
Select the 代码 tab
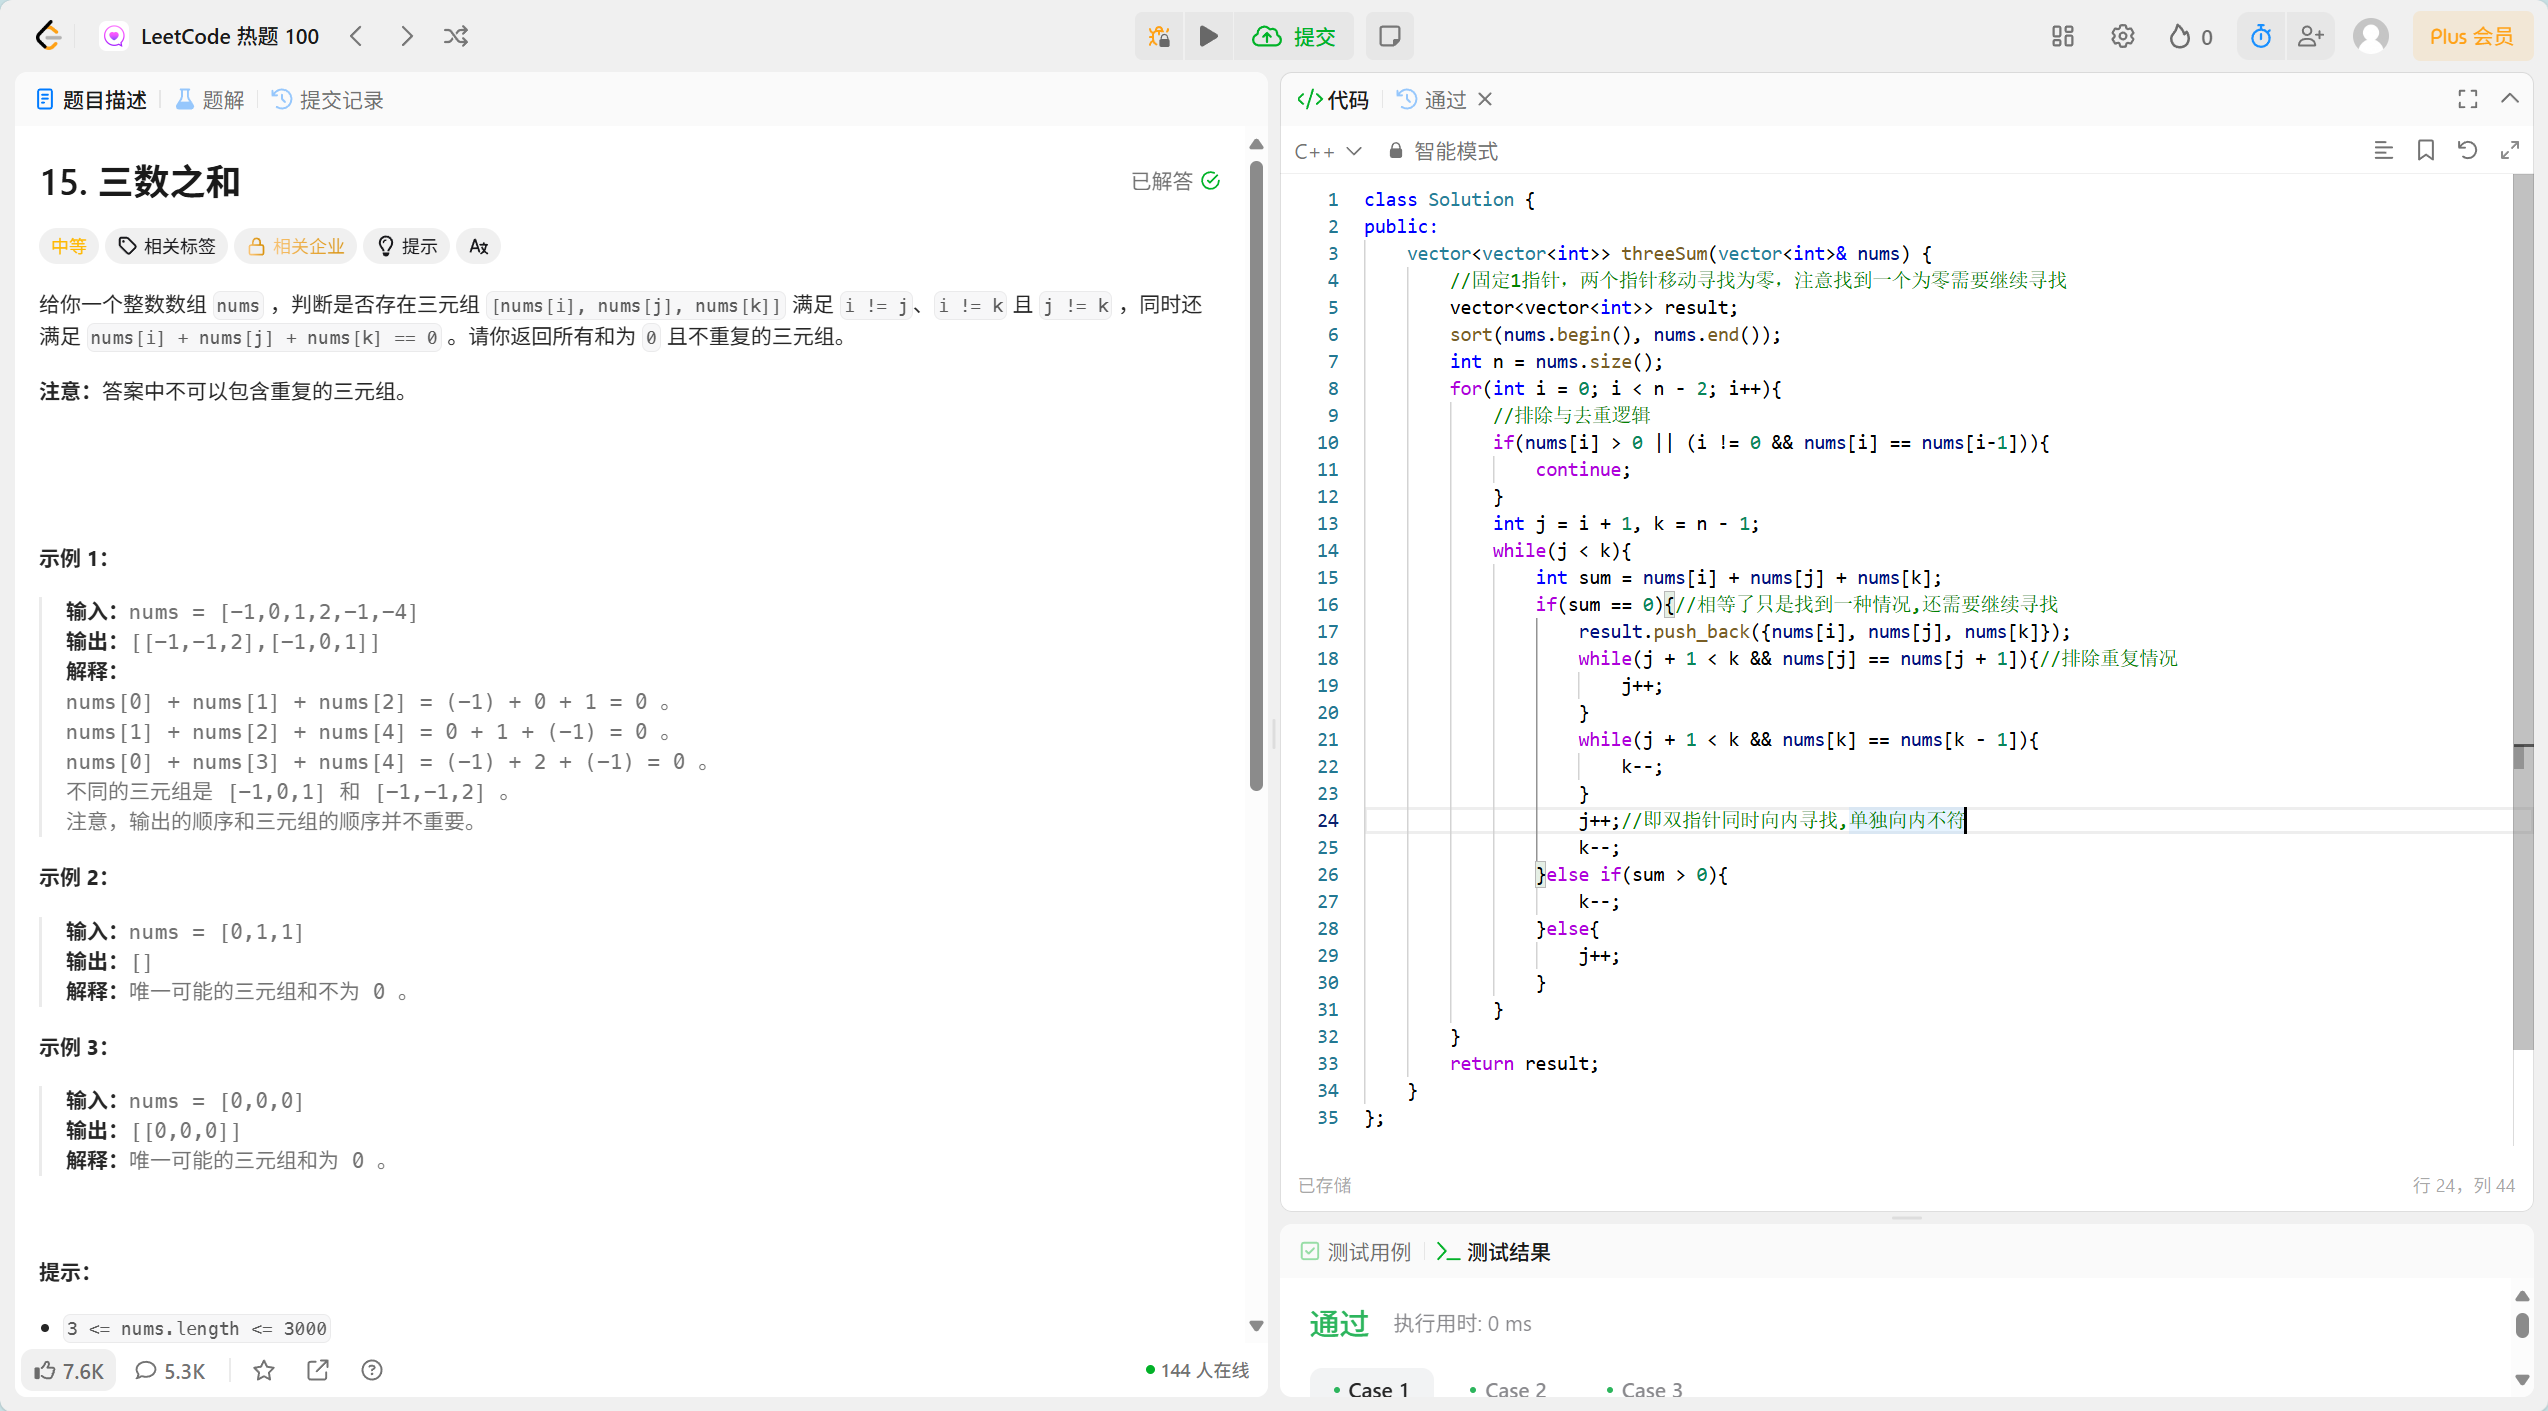1333,100
